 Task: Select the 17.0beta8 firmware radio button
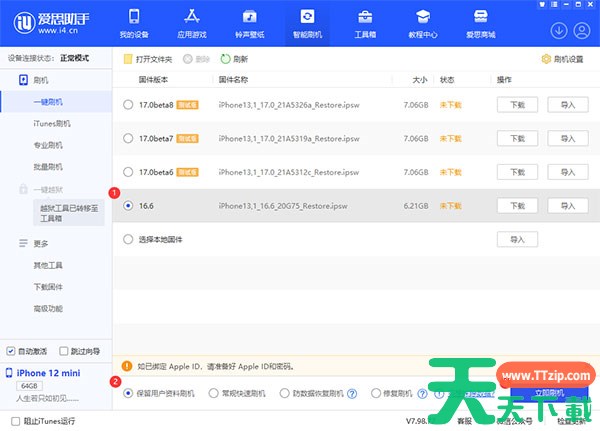click(128, 104)
